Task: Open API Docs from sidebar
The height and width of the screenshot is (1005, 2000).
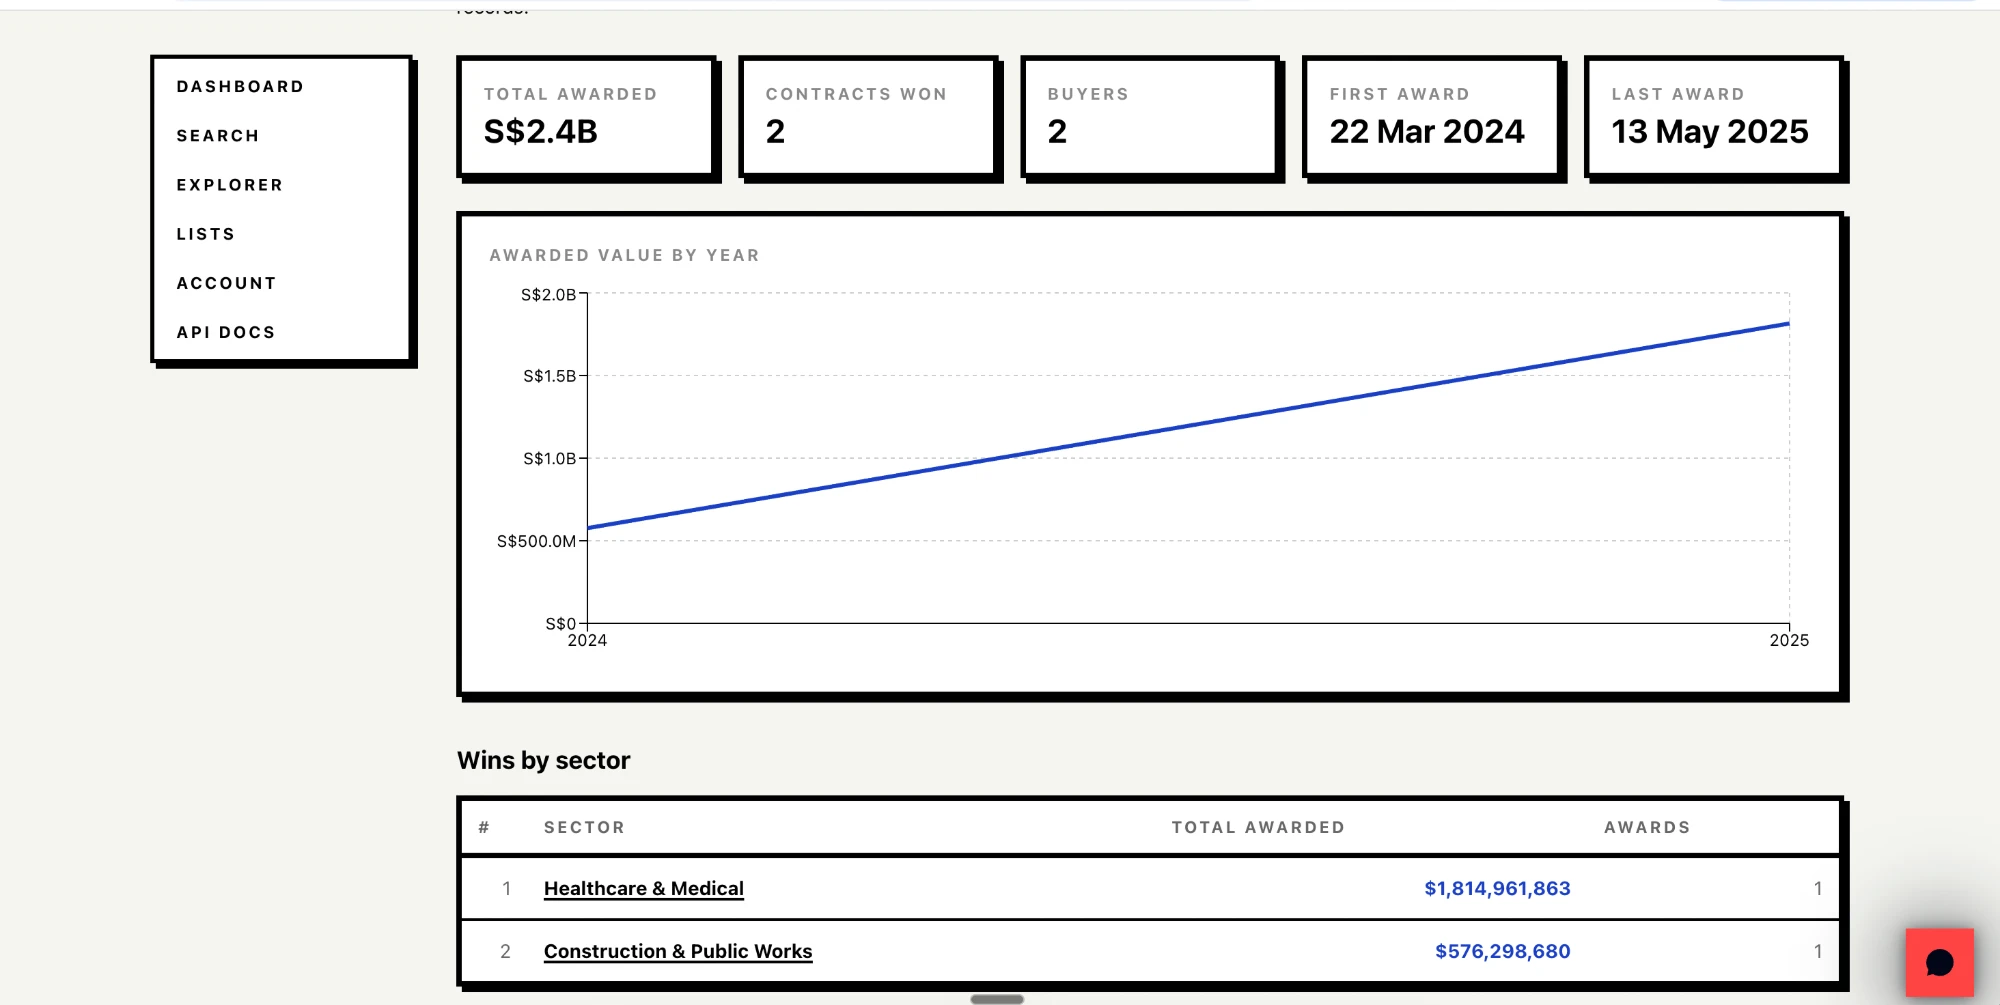Action: click(x=226, y=332)
